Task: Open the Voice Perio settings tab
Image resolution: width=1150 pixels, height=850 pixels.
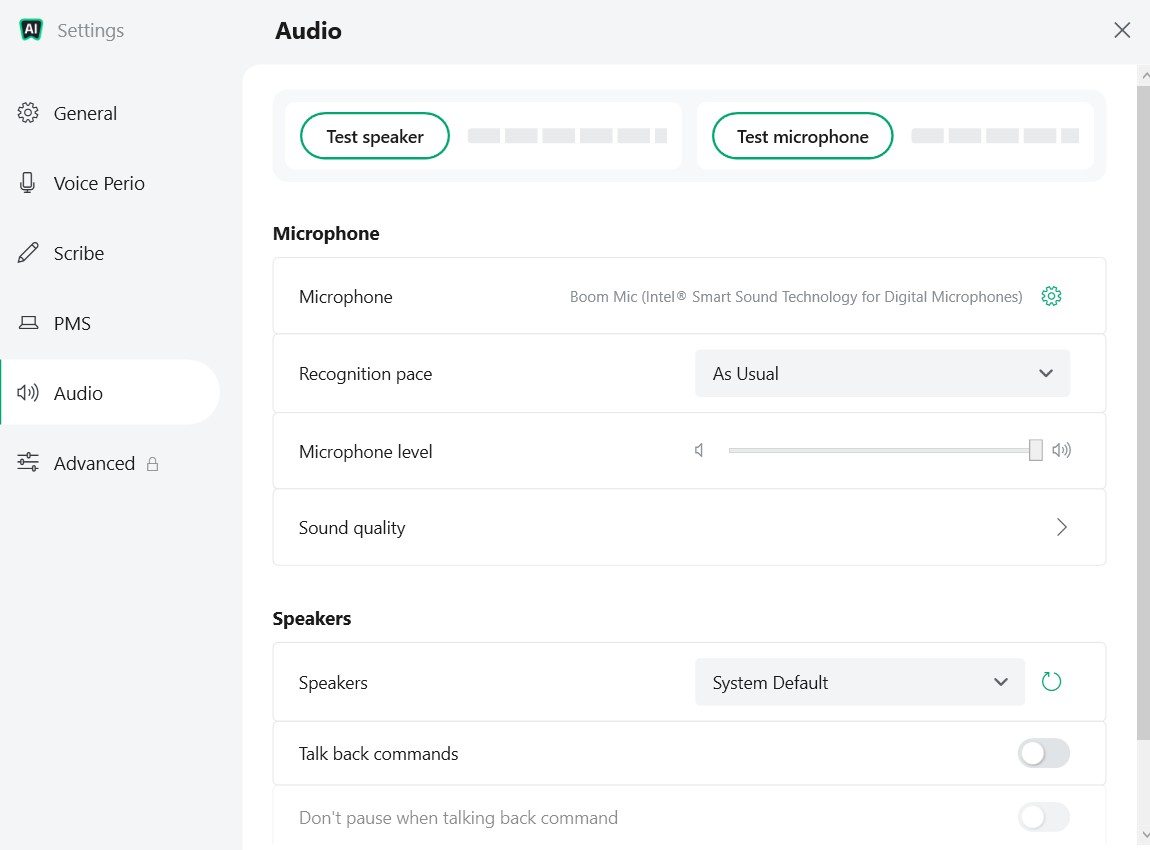Action: (x=110, y=183)
